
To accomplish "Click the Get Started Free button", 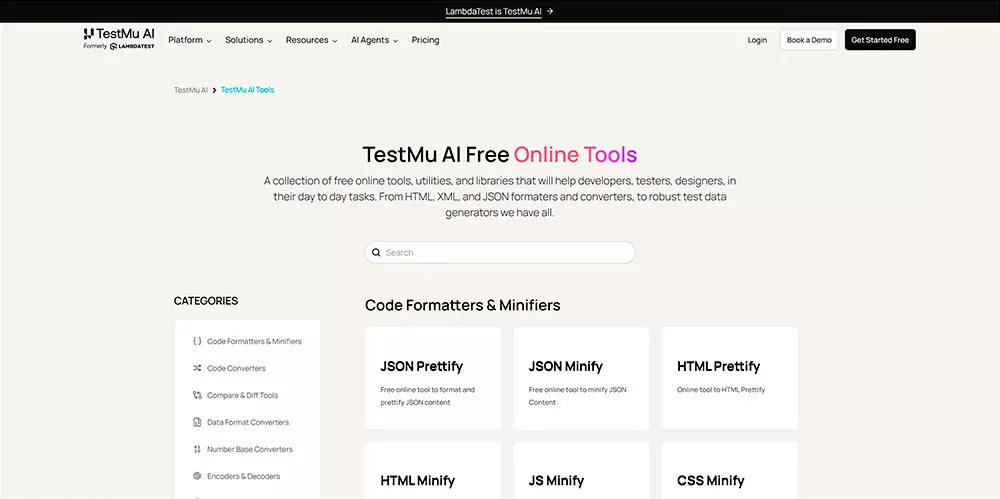I will coord(880,40).
